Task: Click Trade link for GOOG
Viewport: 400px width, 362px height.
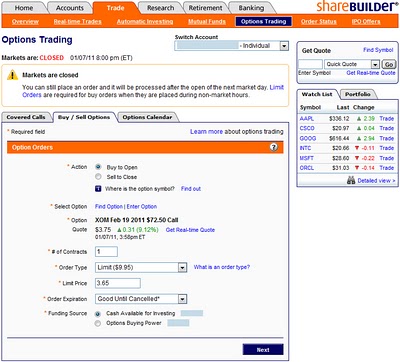Action: click(387, 138)
